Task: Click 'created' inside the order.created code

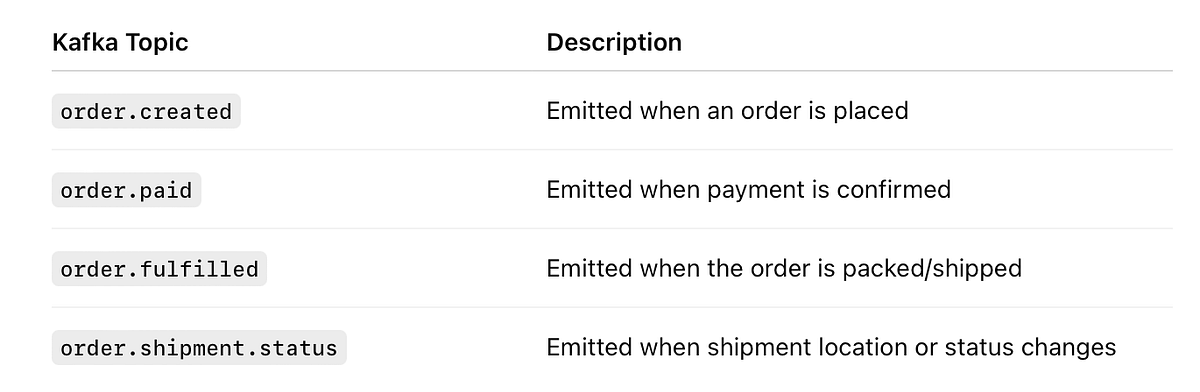Action: pyautogui.click(x=187, y=111)
